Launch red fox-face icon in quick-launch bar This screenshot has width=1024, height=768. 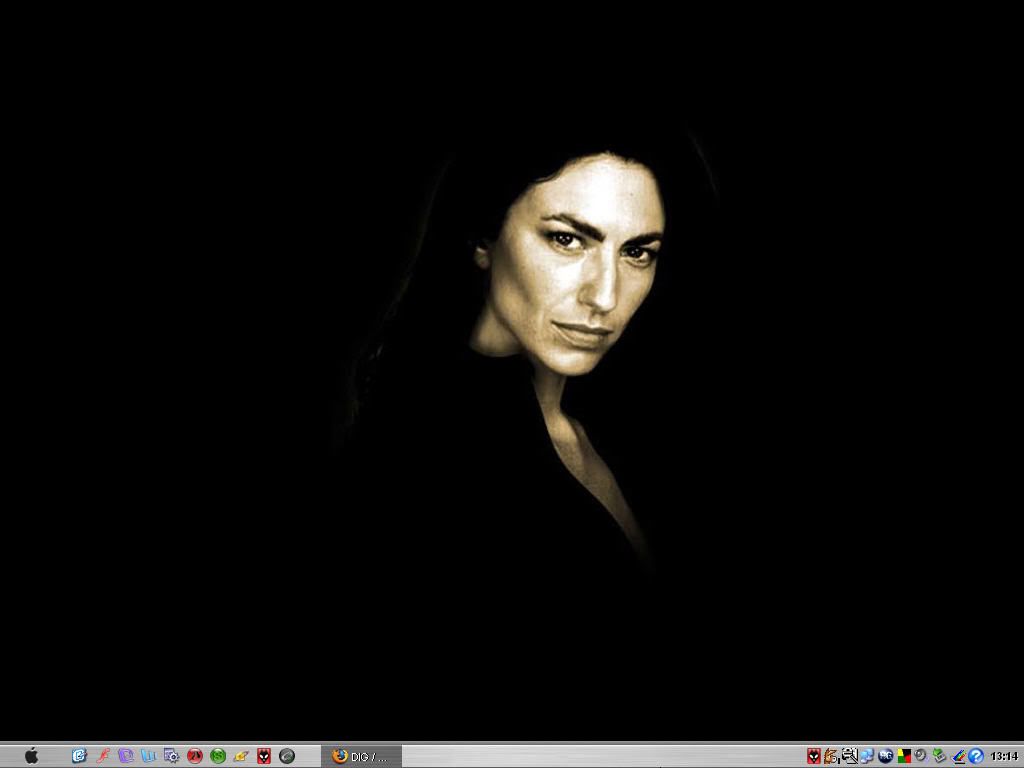[x=264, y=756]
